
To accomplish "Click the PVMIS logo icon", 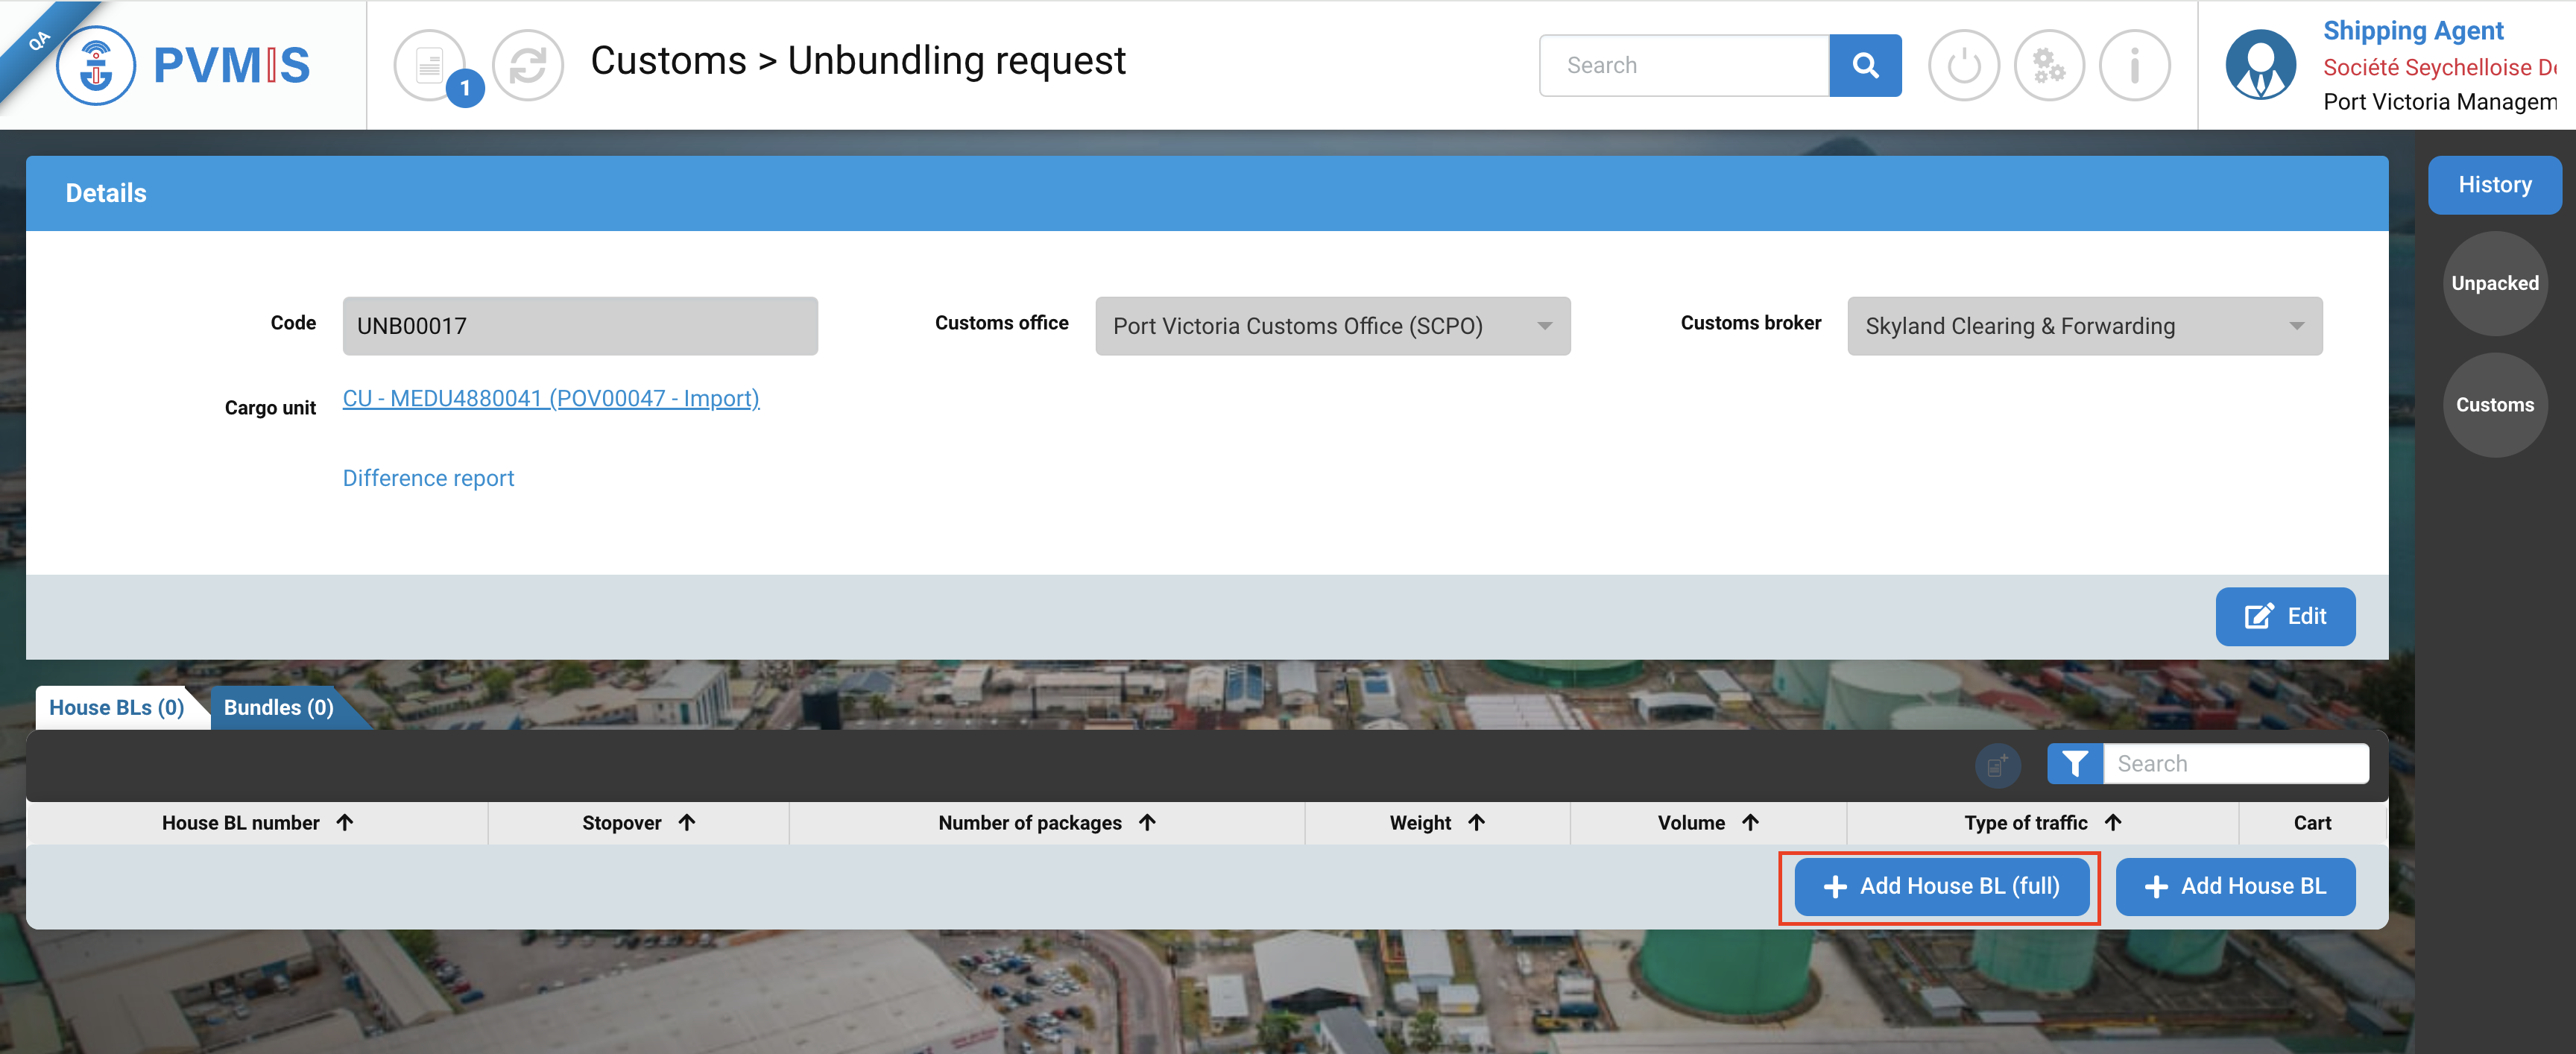I will point(96,66).
